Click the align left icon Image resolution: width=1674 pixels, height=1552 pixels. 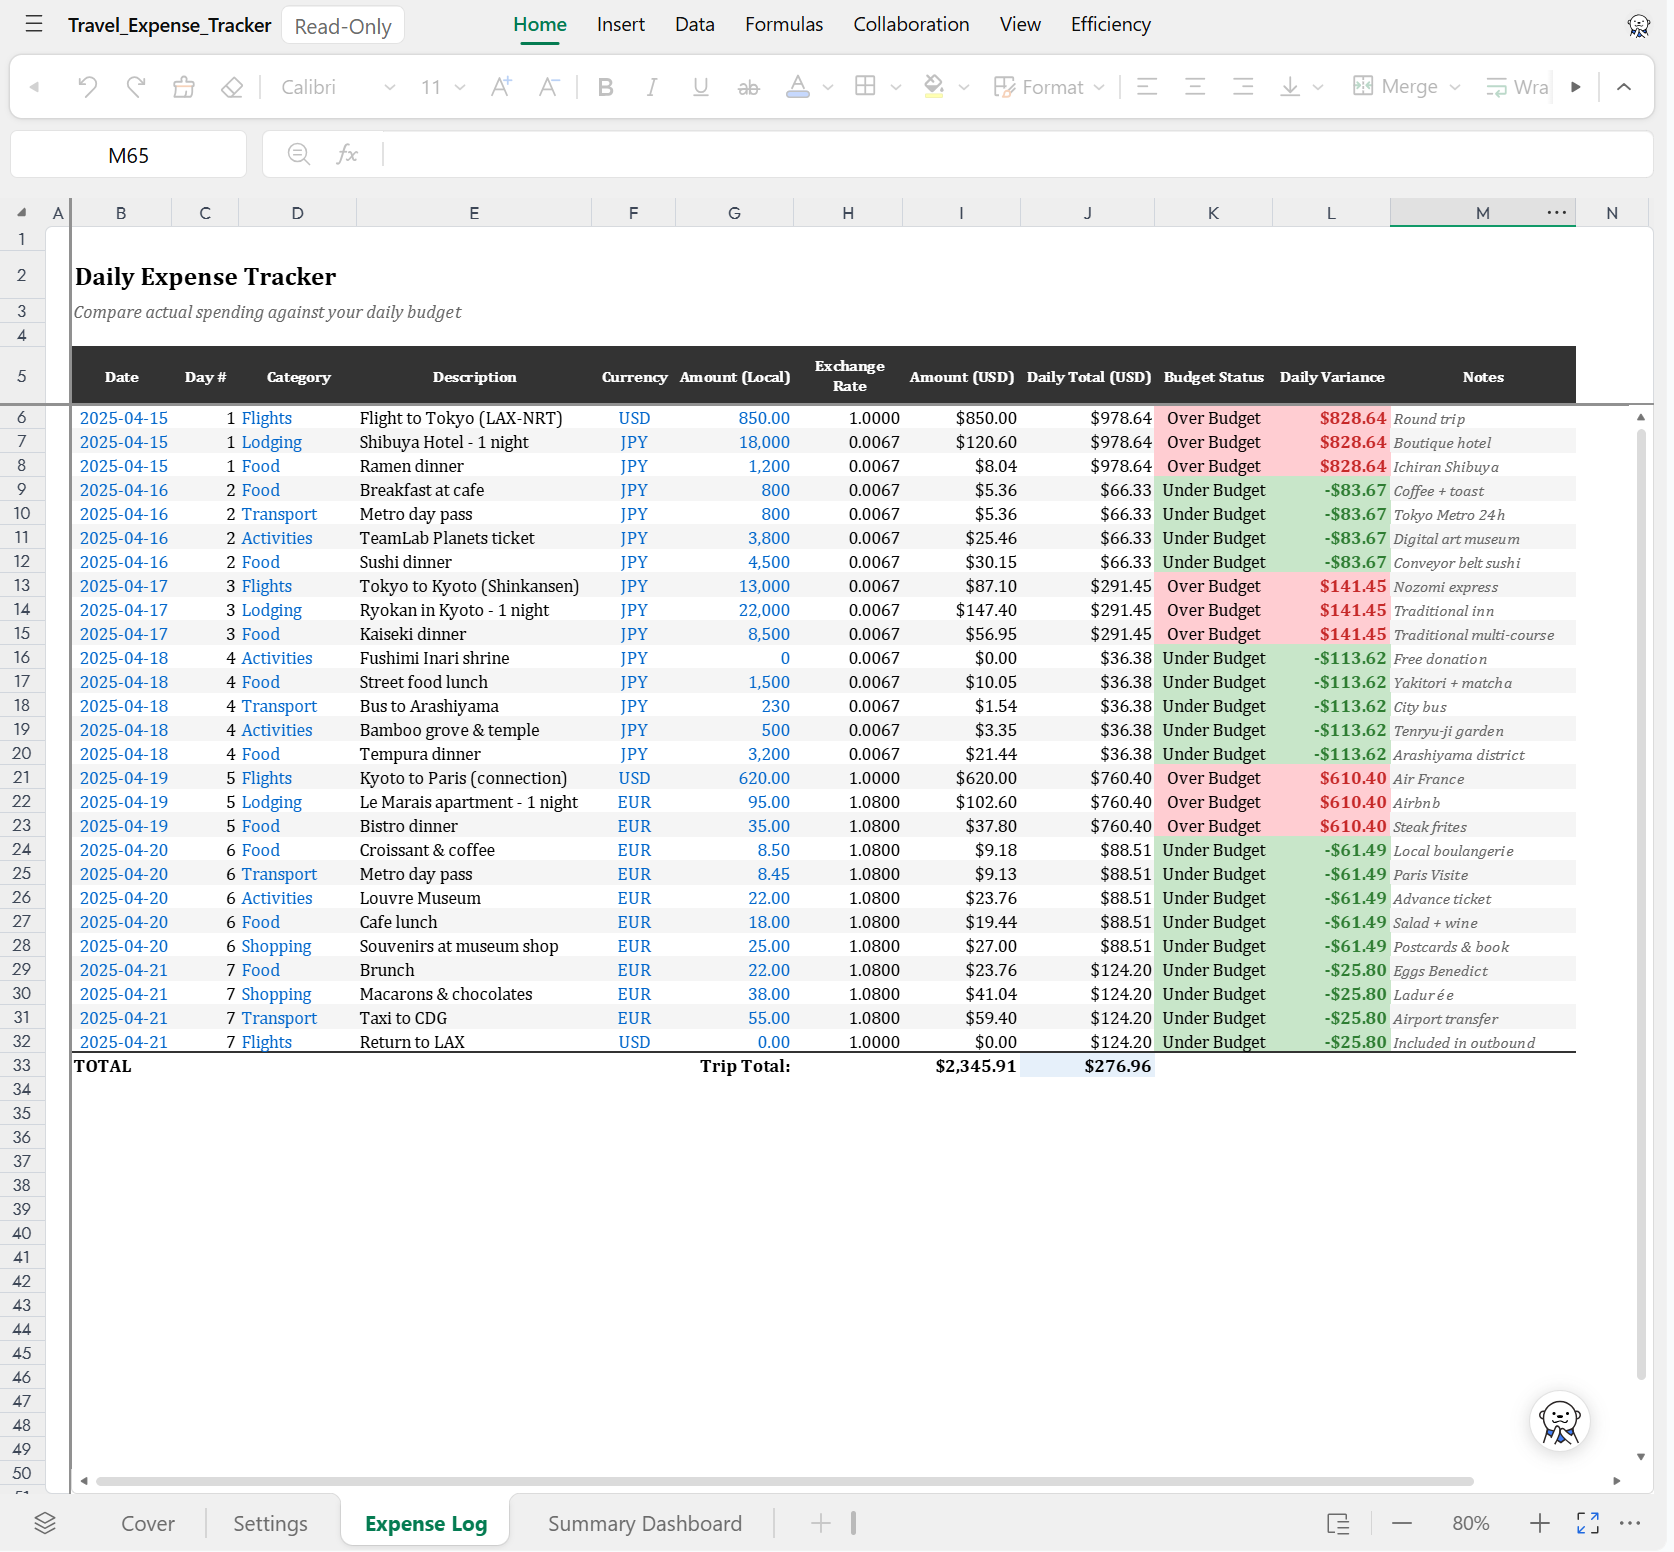pyautogui.click(x=1147, y=87)
